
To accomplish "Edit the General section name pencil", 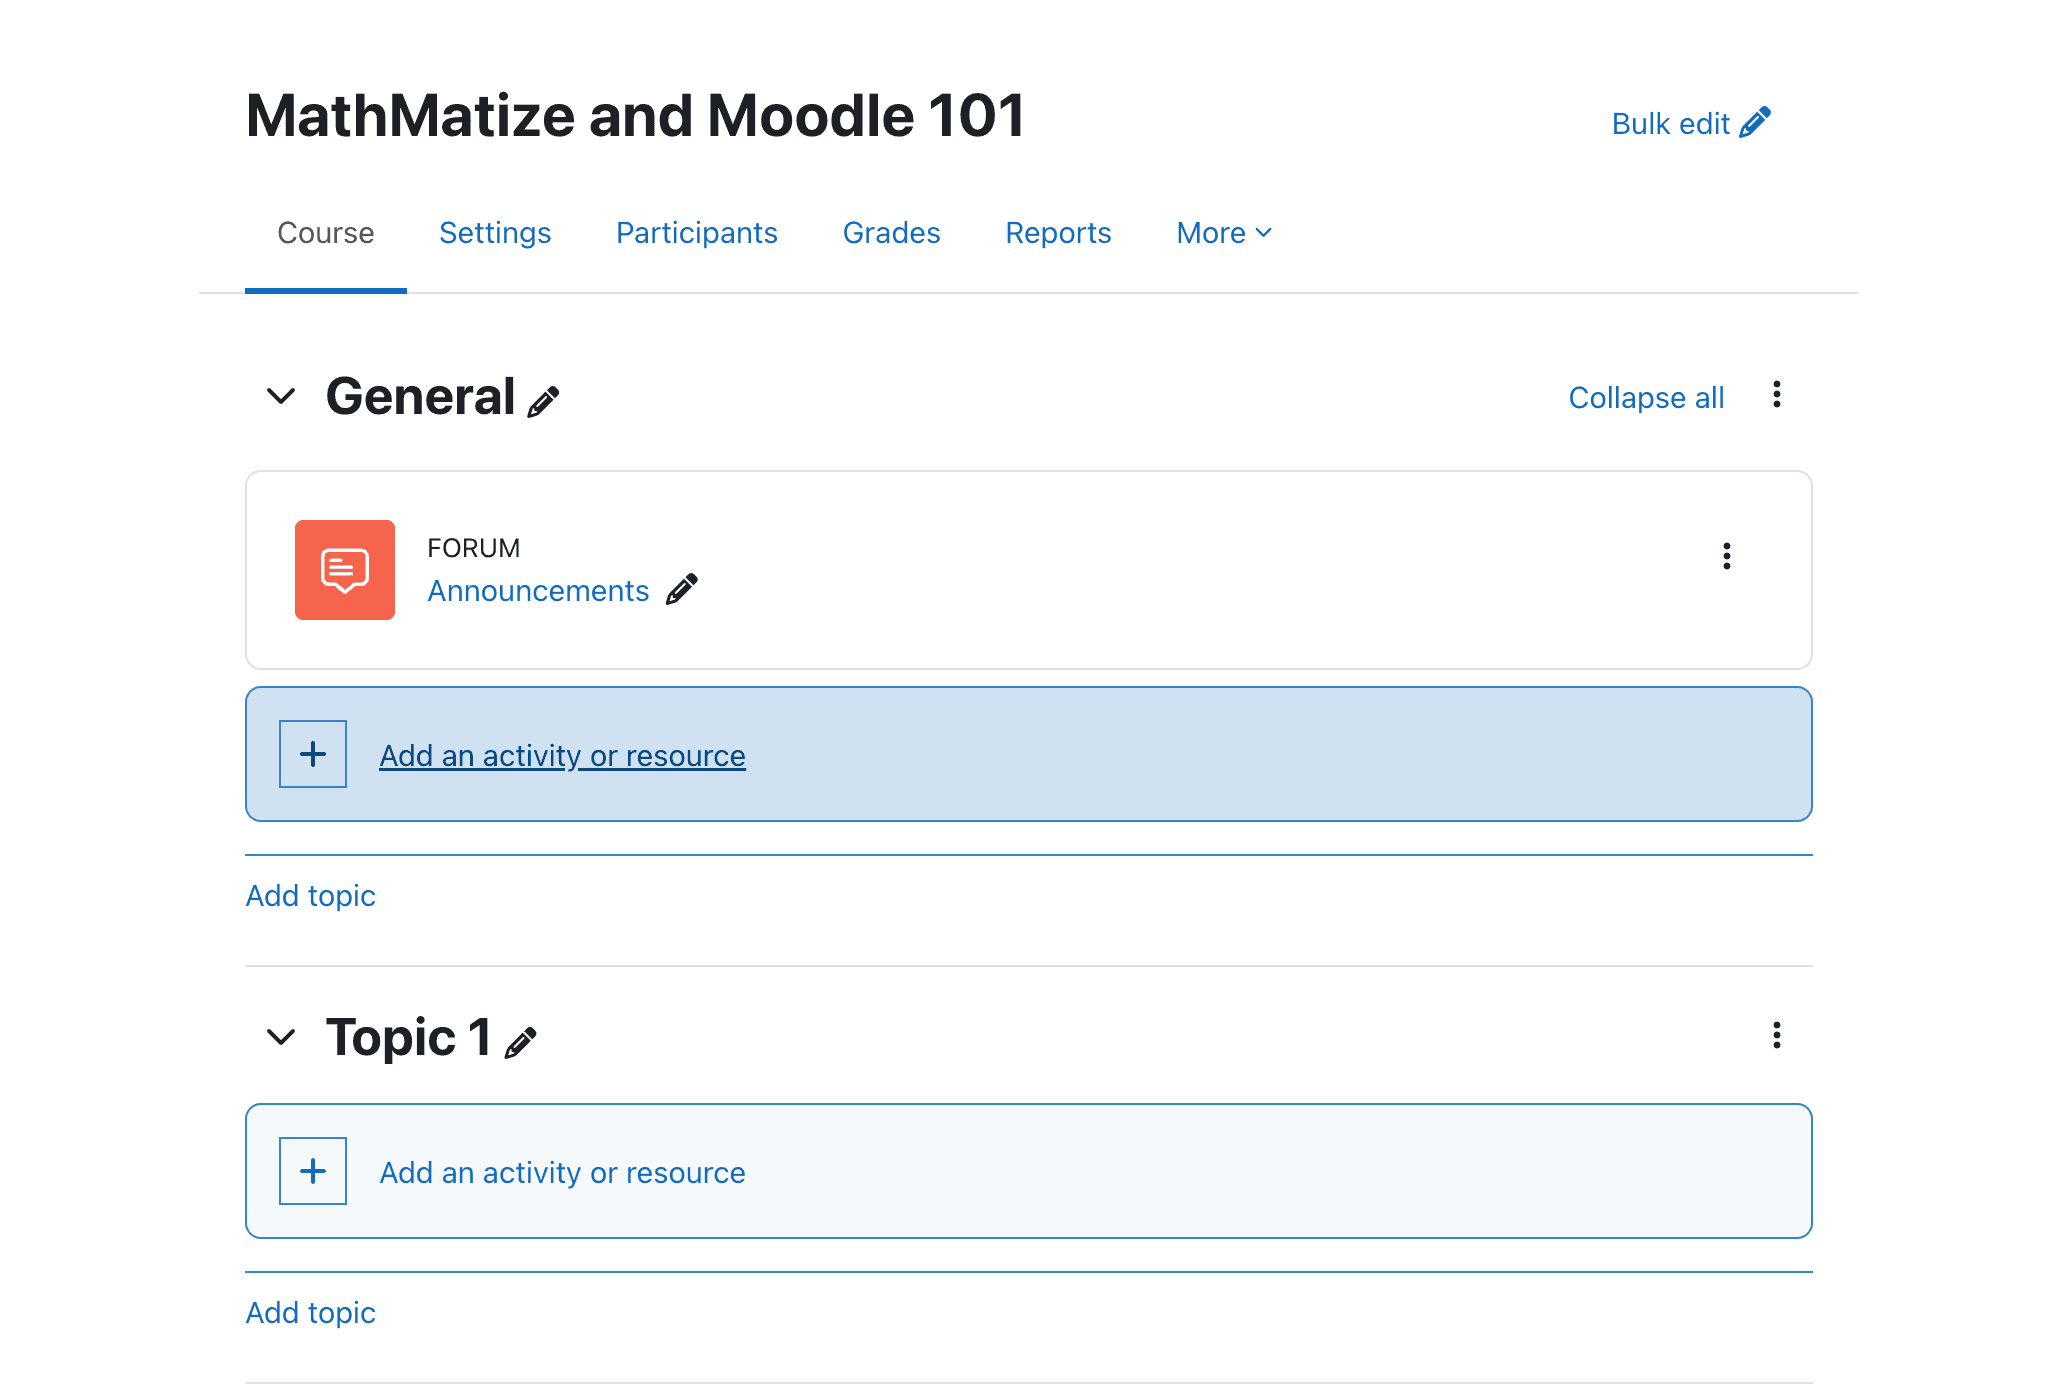I will pos(543,401).
